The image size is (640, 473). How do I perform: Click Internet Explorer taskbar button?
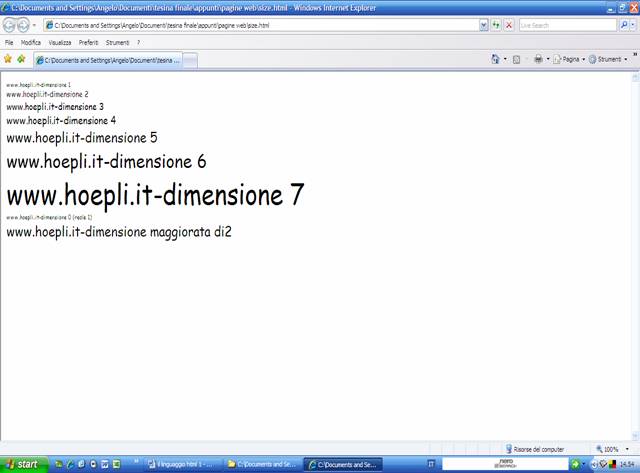pos(343,464)
